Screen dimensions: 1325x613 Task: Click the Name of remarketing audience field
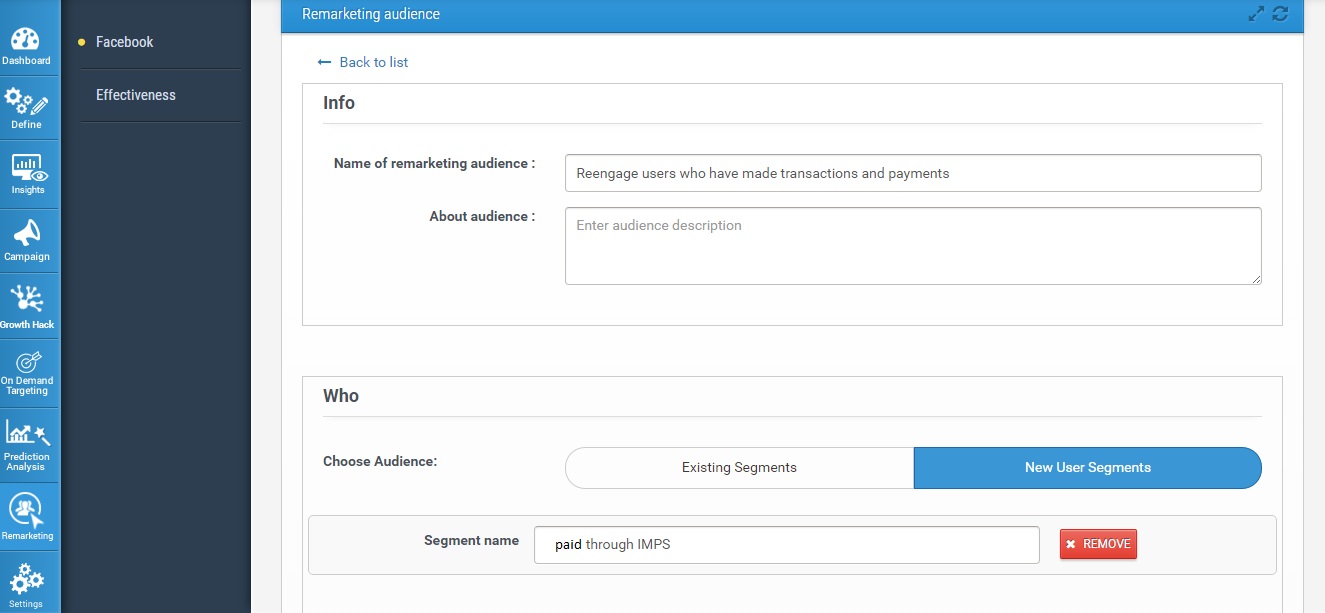pos(912,173)
